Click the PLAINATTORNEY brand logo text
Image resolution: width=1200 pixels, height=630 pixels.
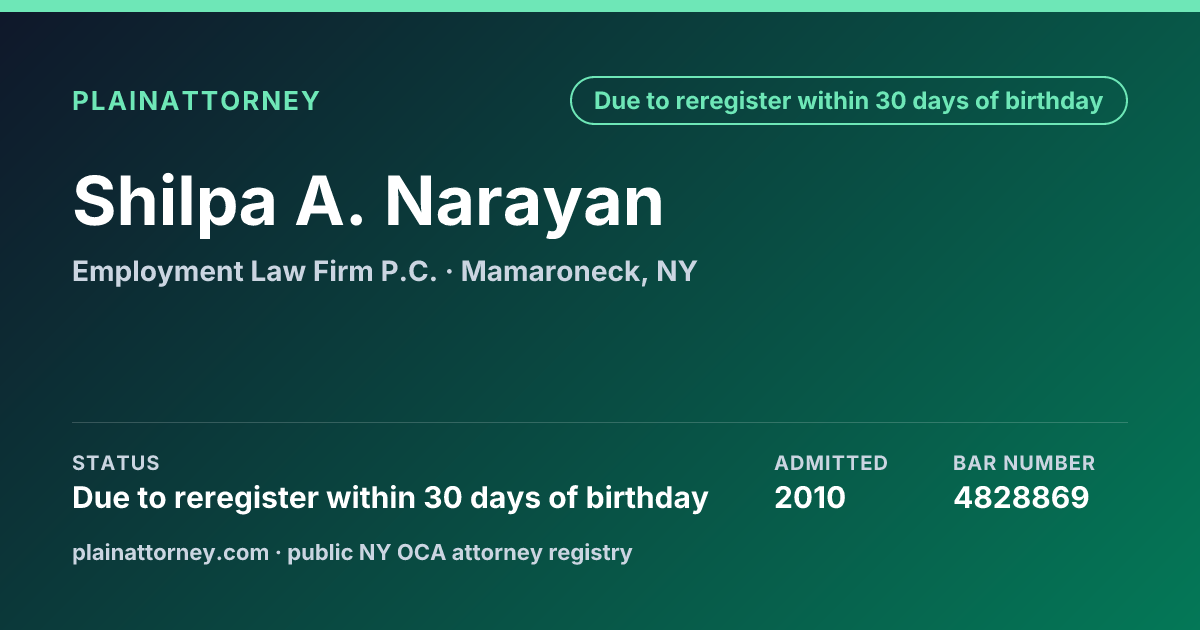196,101
